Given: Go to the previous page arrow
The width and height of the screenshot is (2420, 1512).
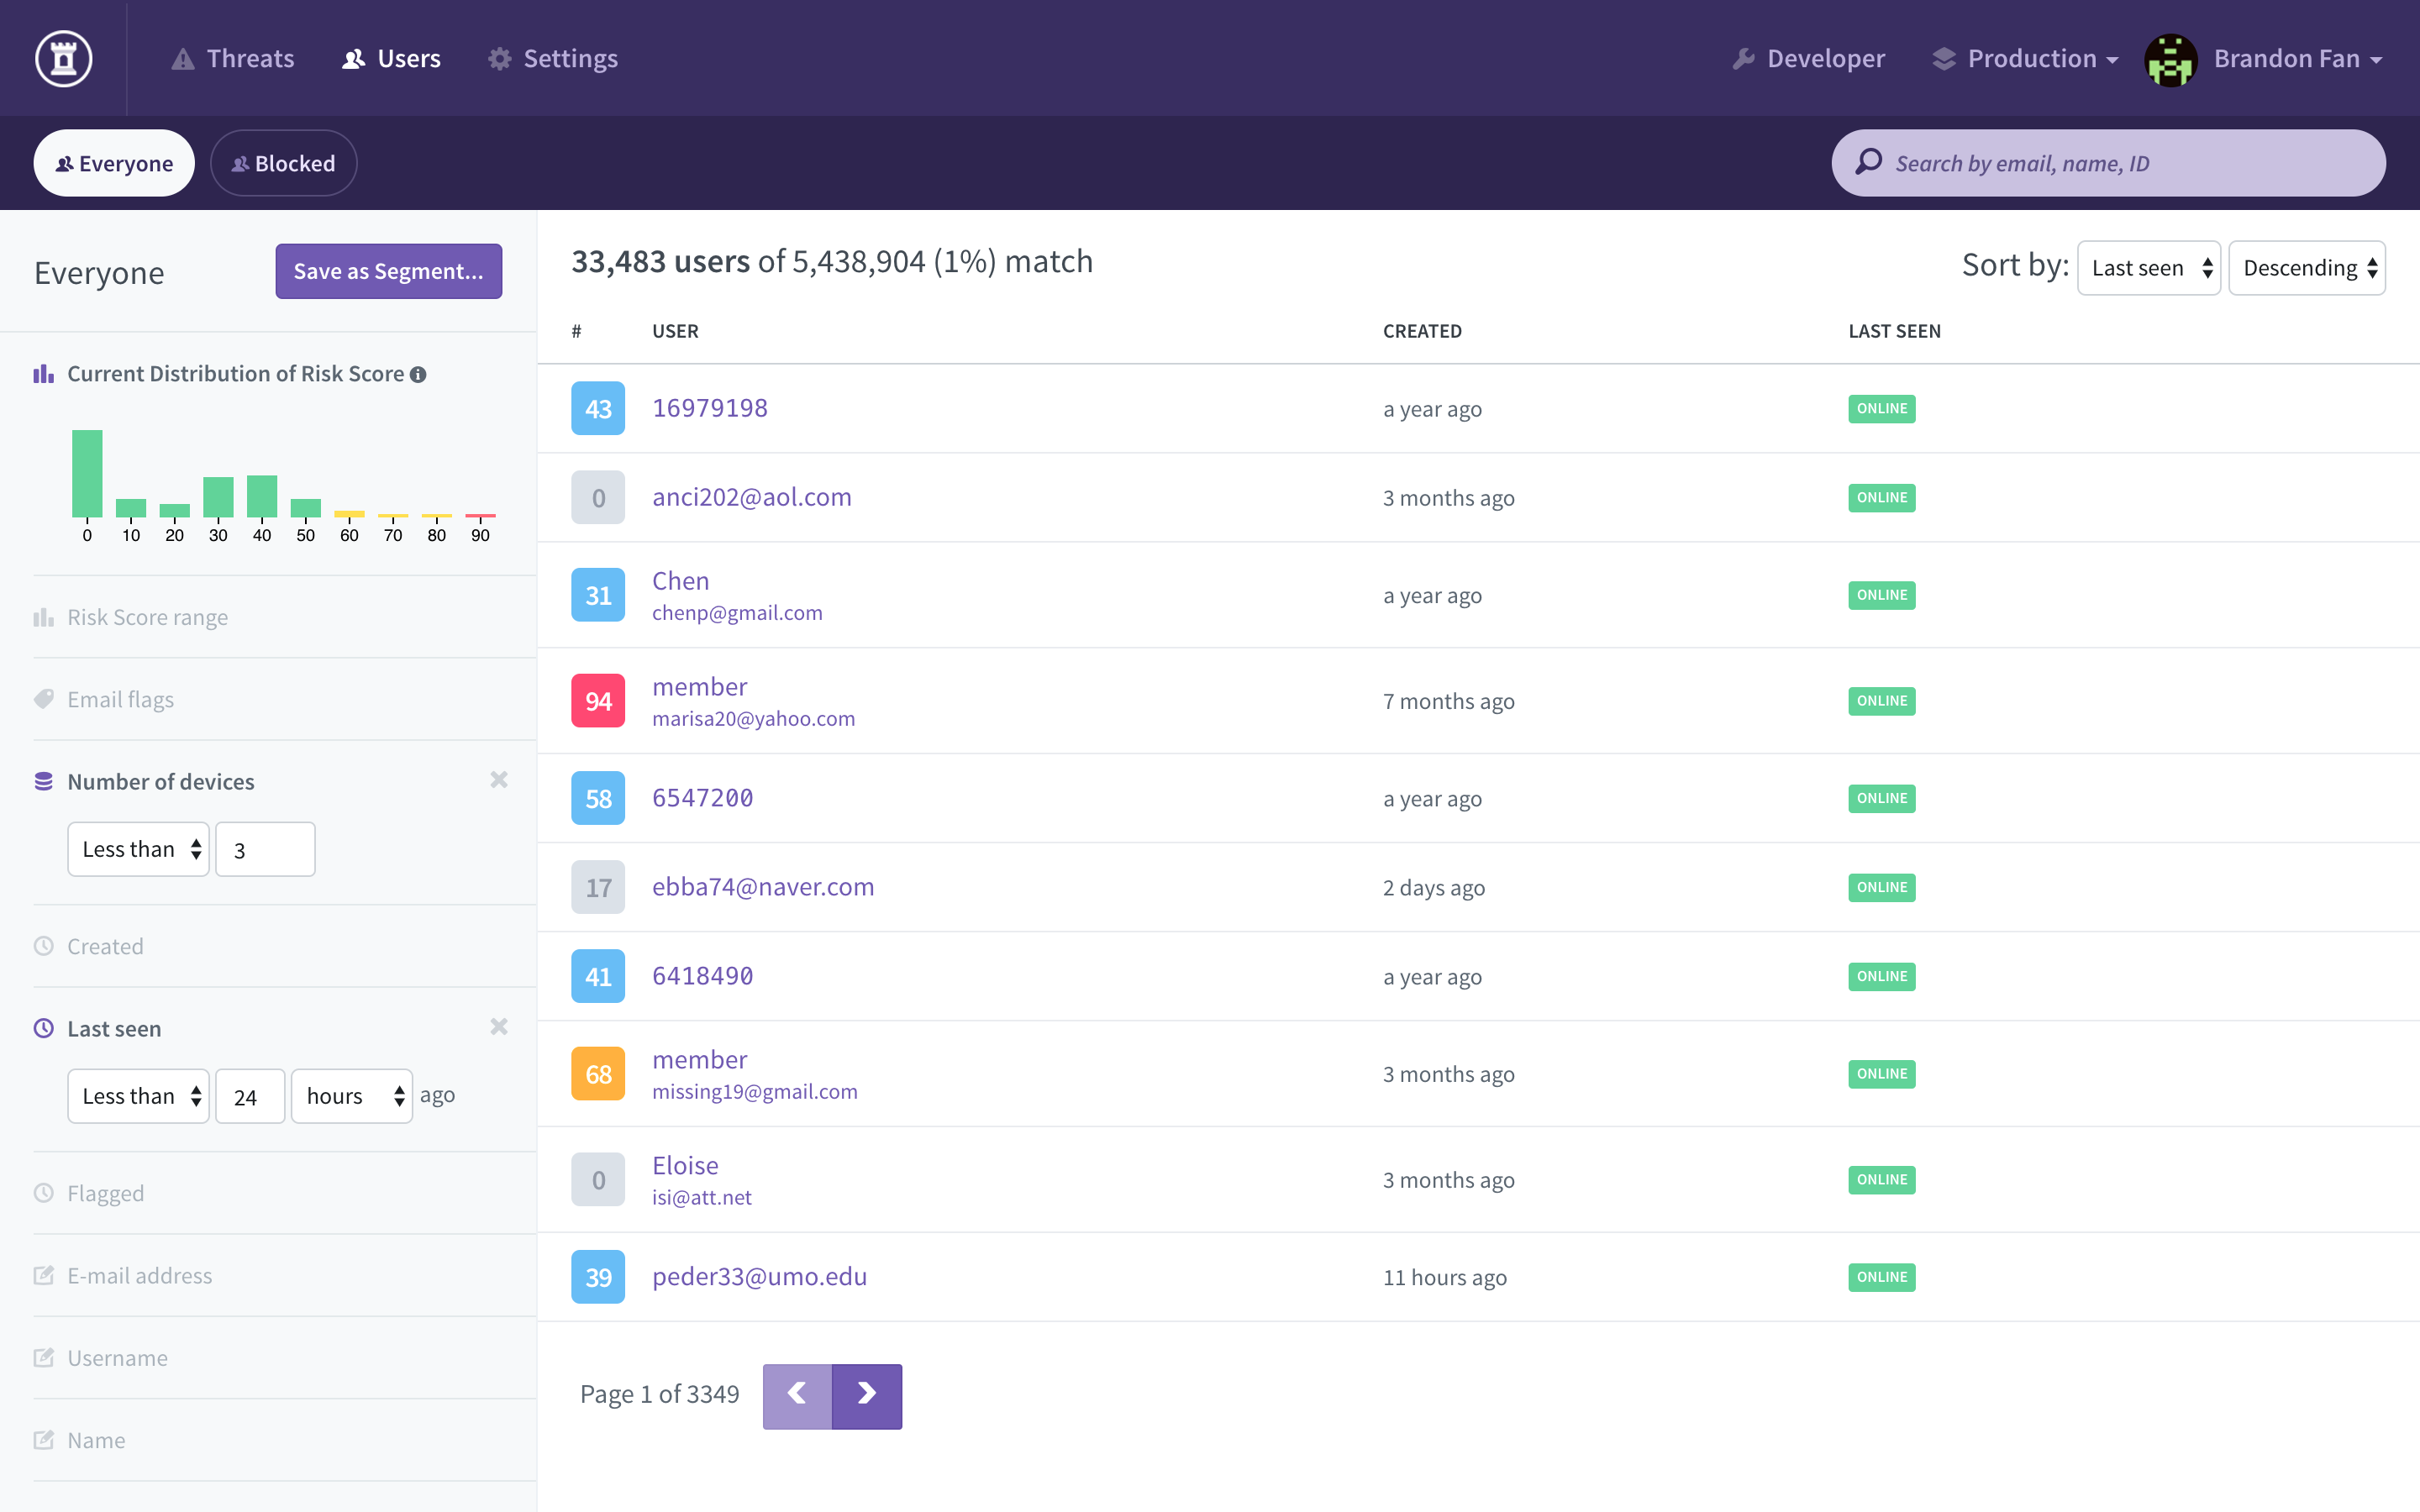Looking at the screenshot, I should (797, 1396).
